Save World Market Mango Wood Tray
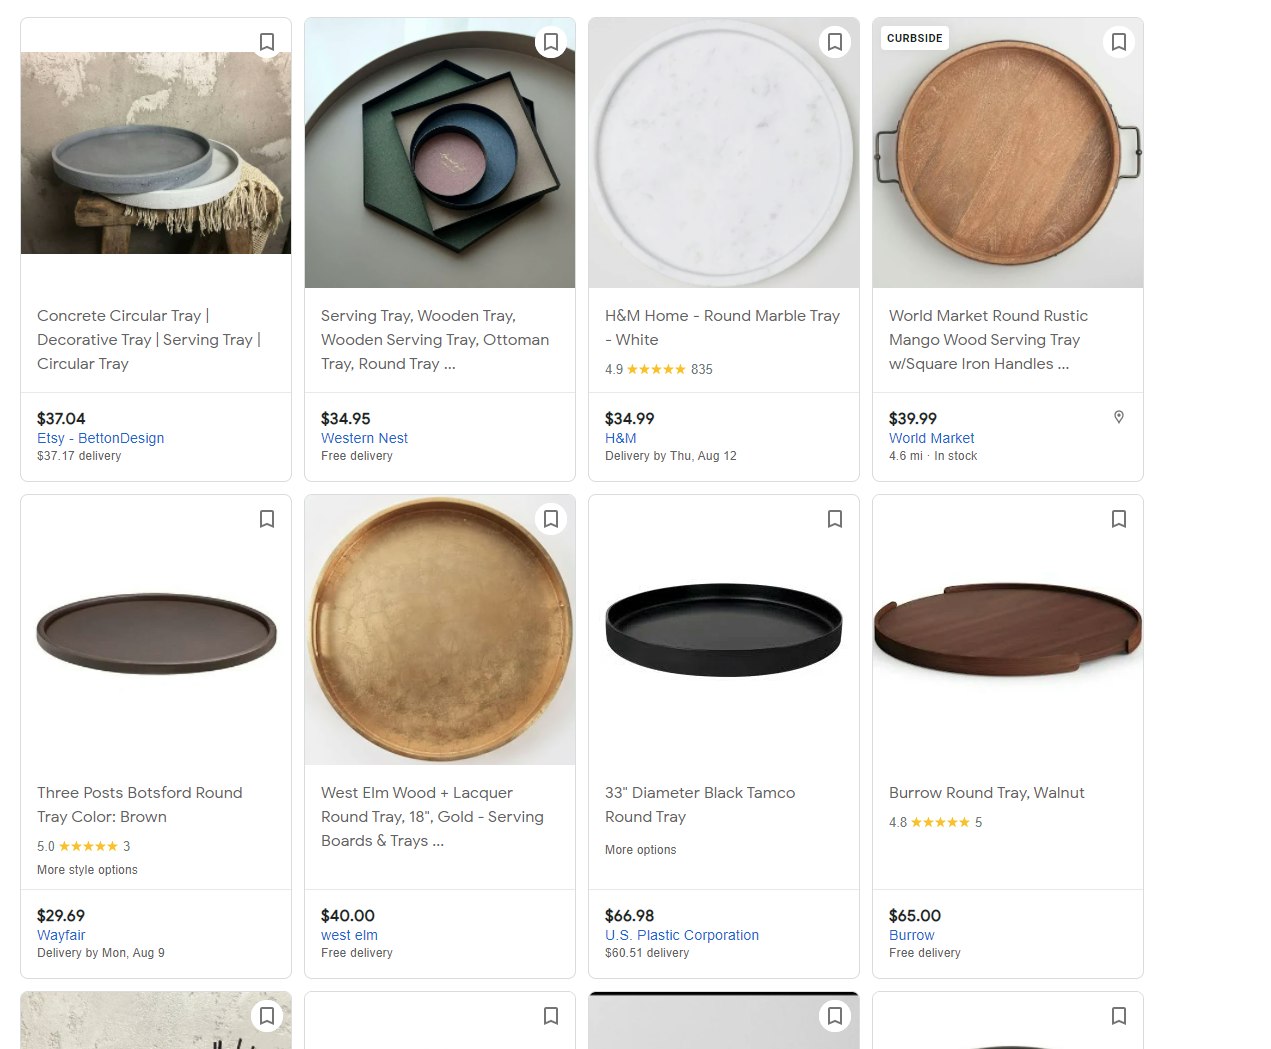Image resolution: width=1271 pixels, height=1049 pixels. point(1119,42)
